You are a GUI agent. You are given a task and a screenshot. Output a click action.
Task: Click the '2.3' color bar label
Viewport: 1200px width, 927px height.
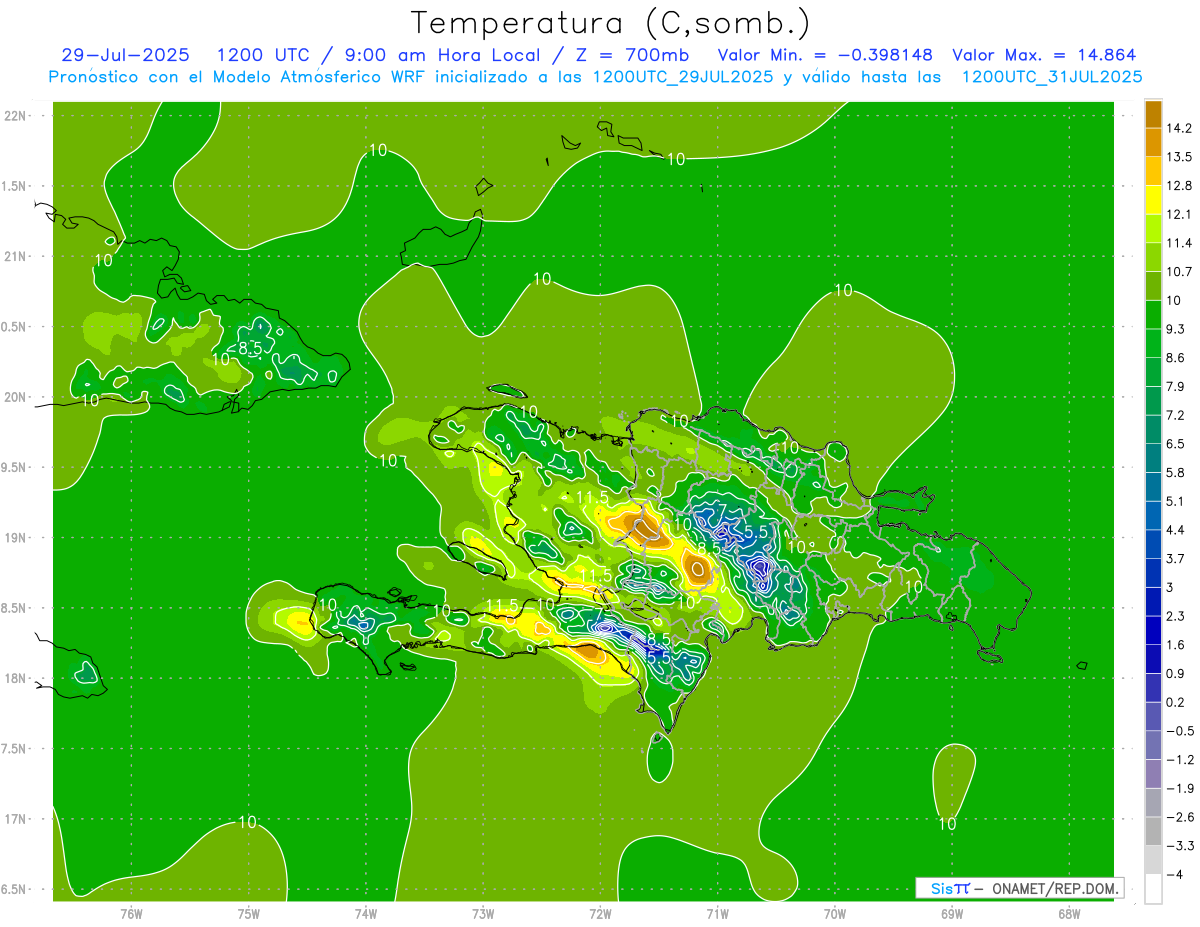(1176, 617)
